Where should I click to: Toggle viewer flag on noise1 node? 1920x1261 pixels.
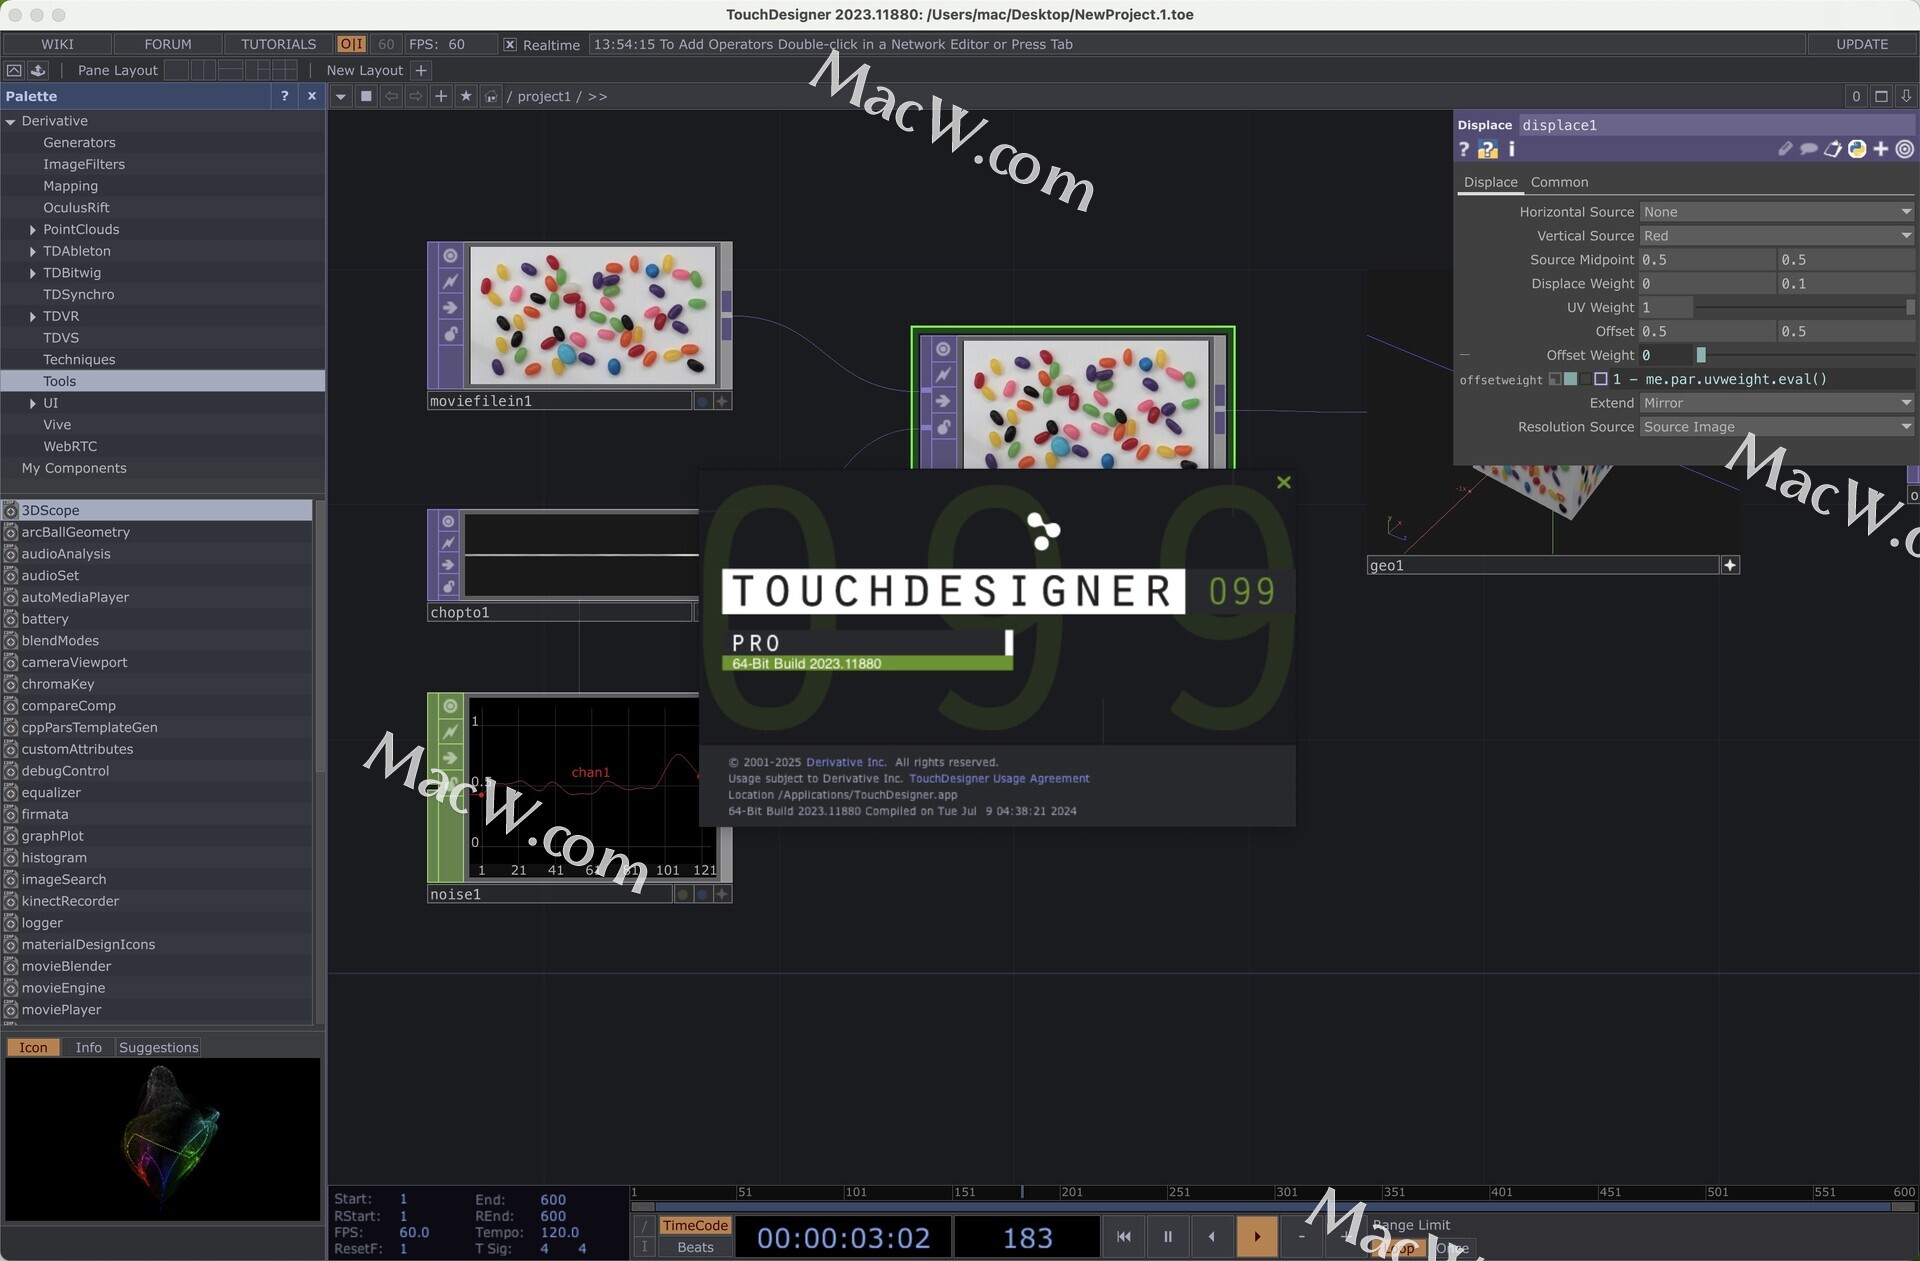point(451,706)
